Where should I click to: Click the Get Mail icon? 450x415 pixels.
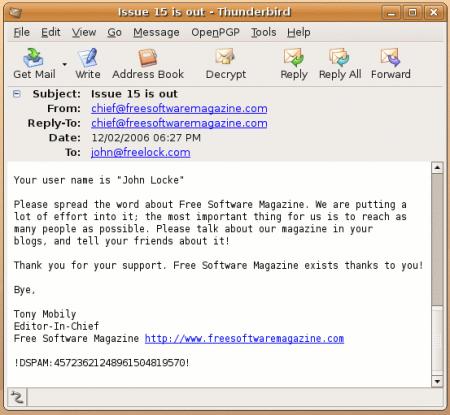point(33,58)
